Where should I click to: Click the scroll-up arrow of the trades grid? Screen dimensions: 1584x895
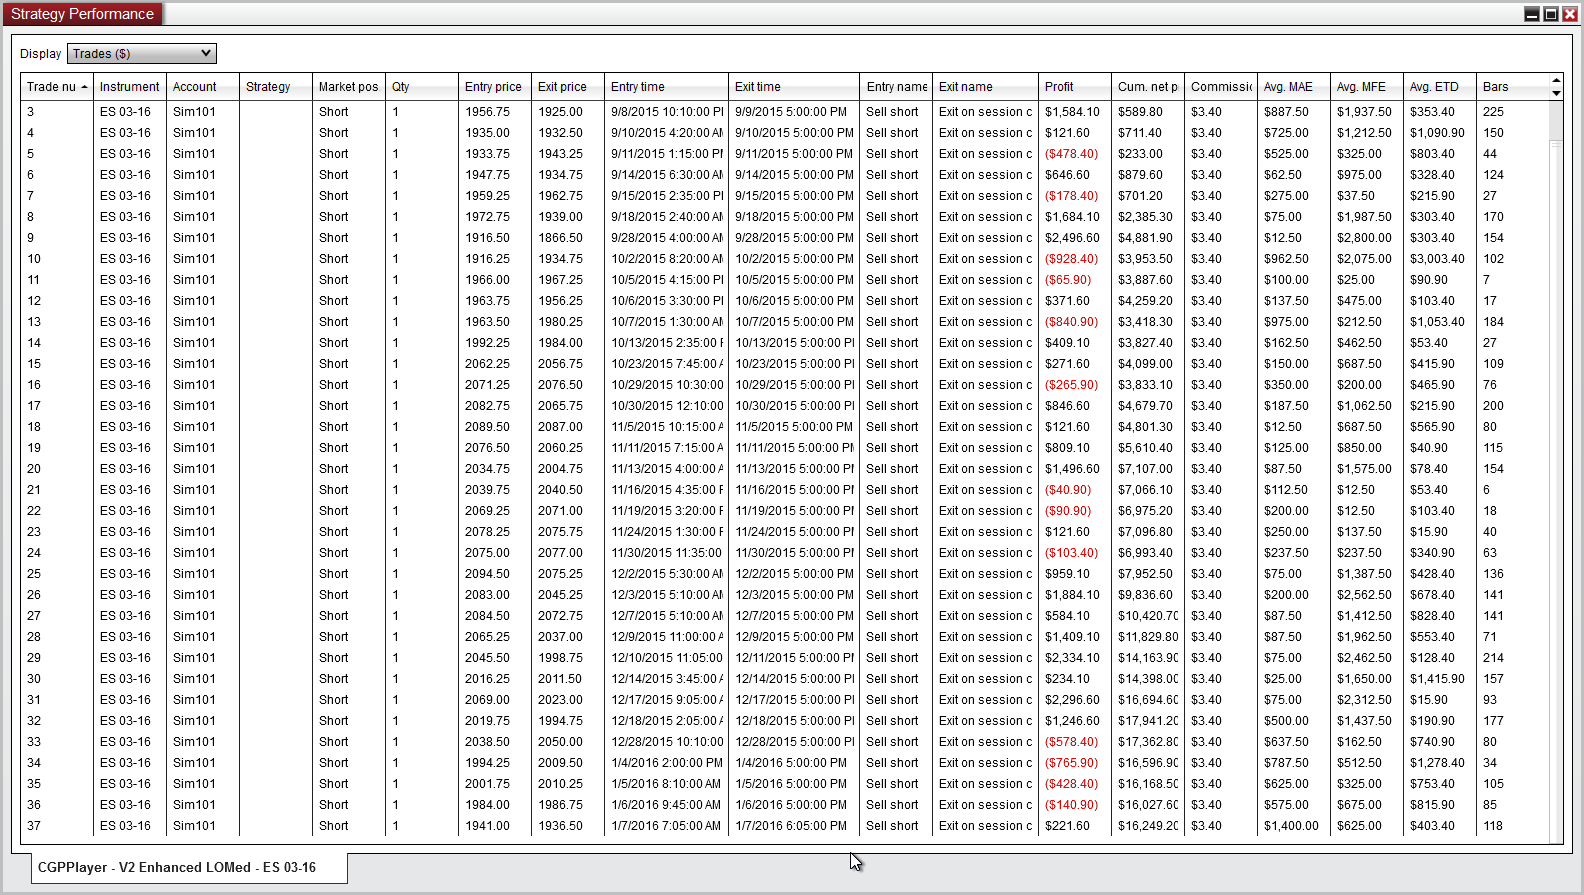pos(1556,80)
